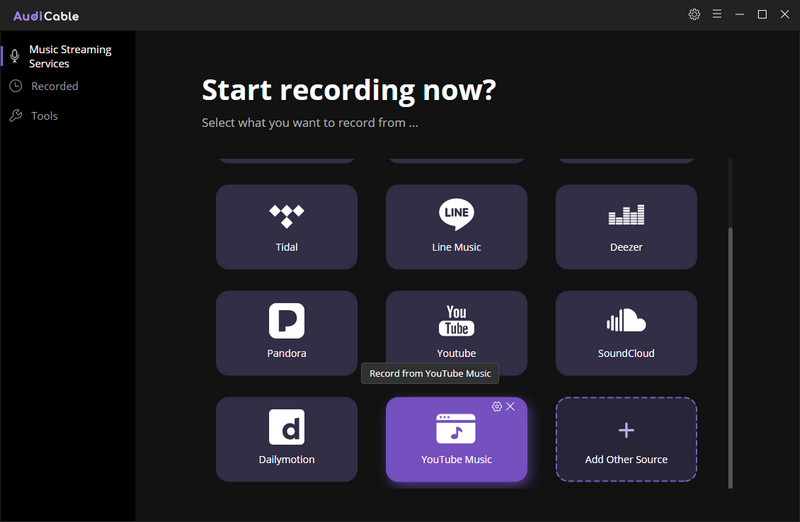Select the Deezer service card
Viewport: 800px width, 522px height.
[x=626, y=227]
